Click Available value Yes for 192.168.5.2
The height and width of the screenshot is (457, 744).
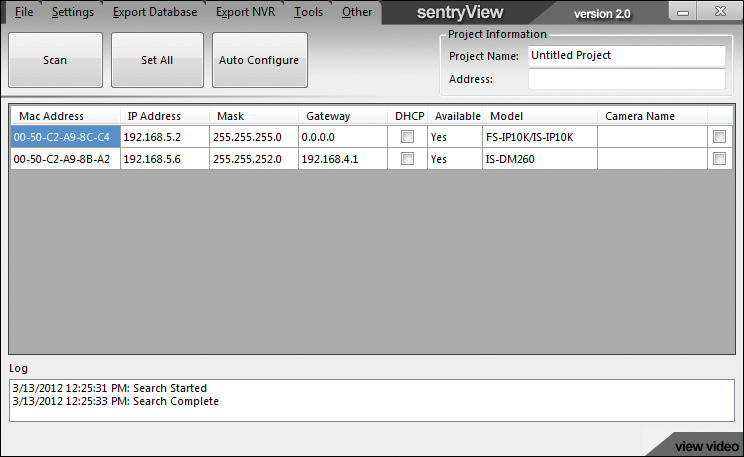coord(455,137)
